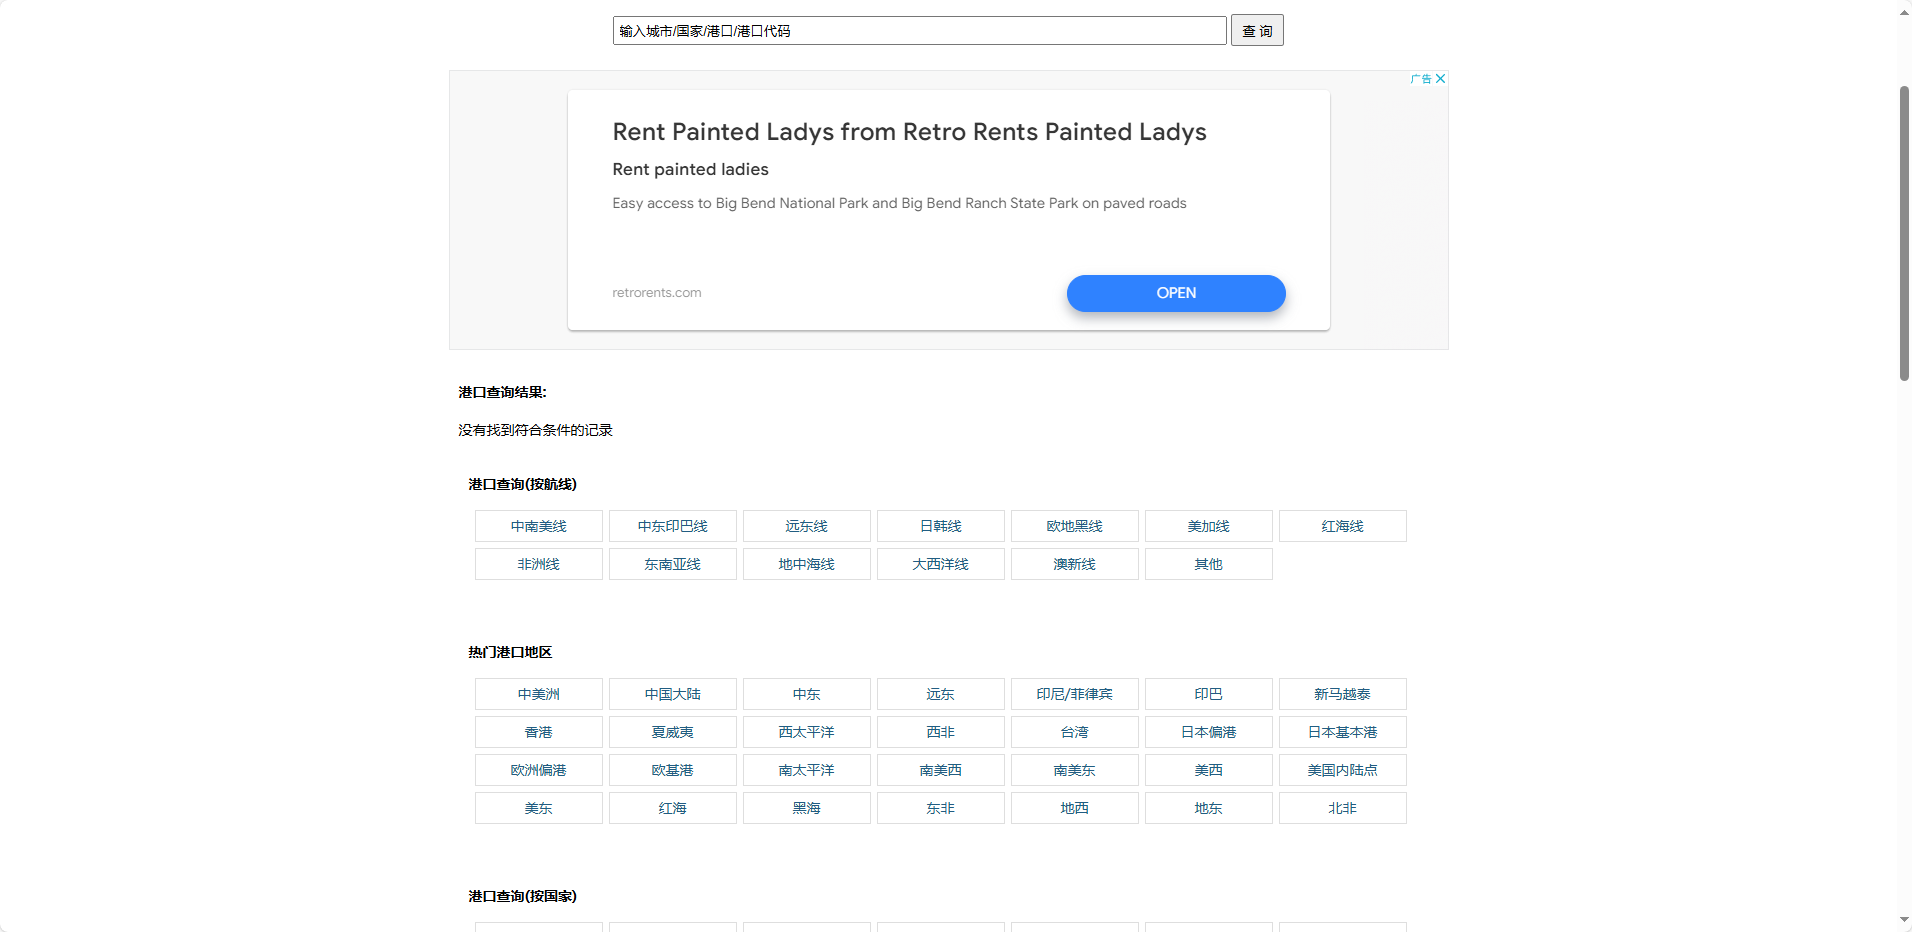Select the 印尼/菲律宾 region
The image size is (1912, 932).
1075,694
